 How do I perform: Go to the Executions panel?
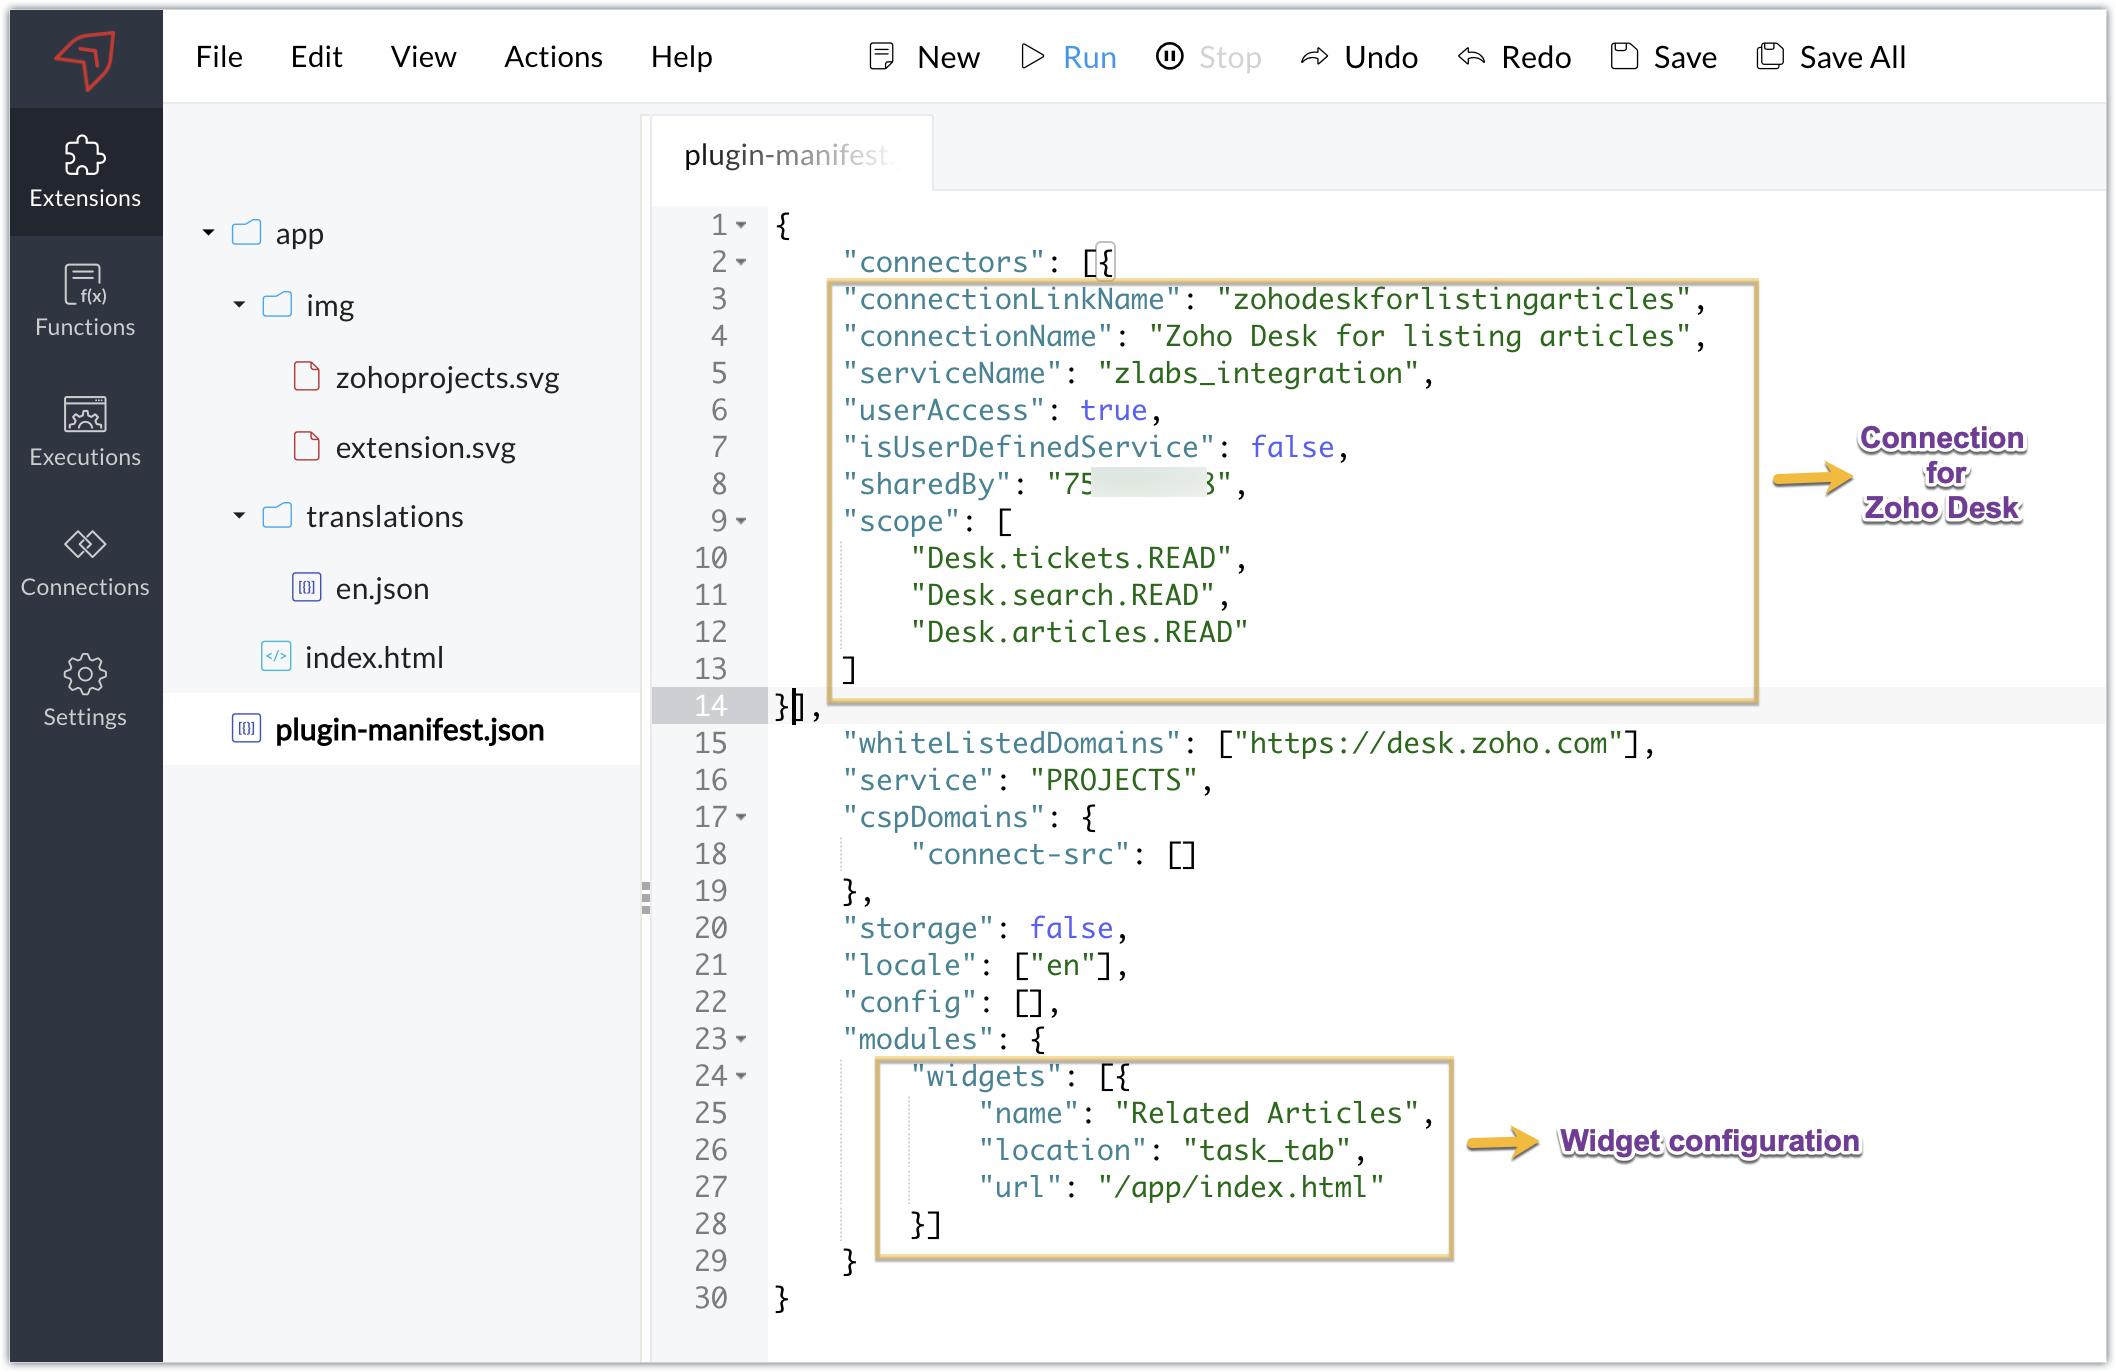85,430
